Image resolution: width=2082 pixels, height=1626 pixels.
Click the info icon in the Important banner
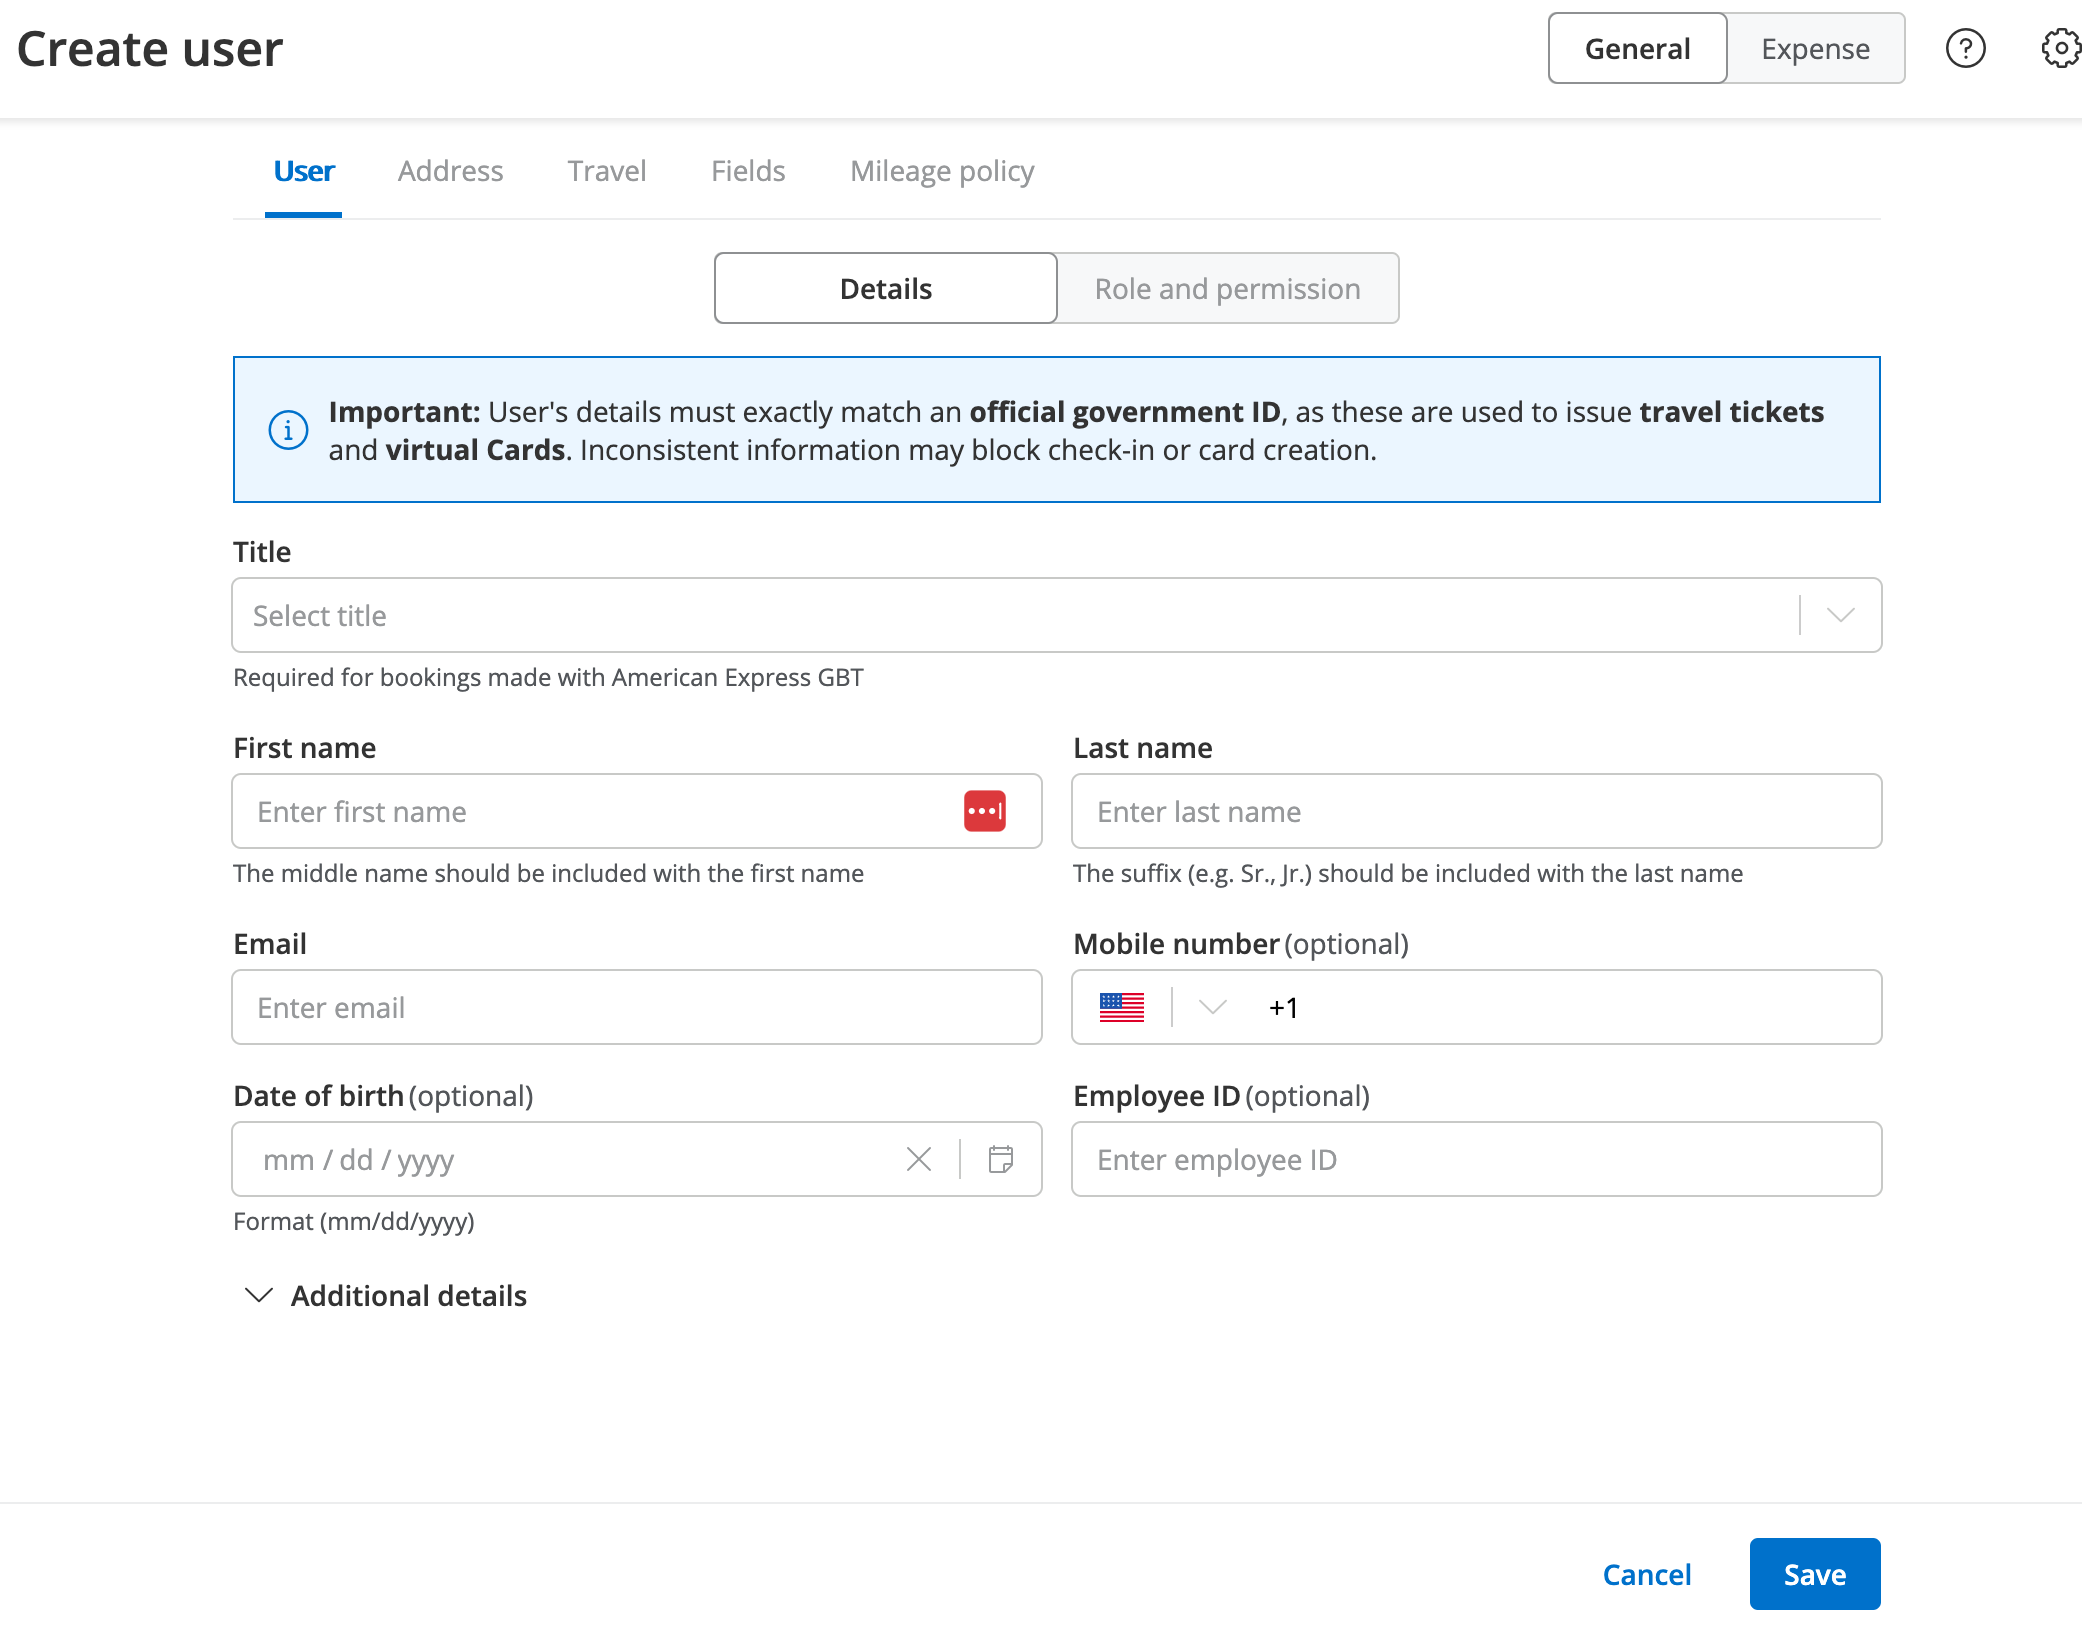coord(288,430)
